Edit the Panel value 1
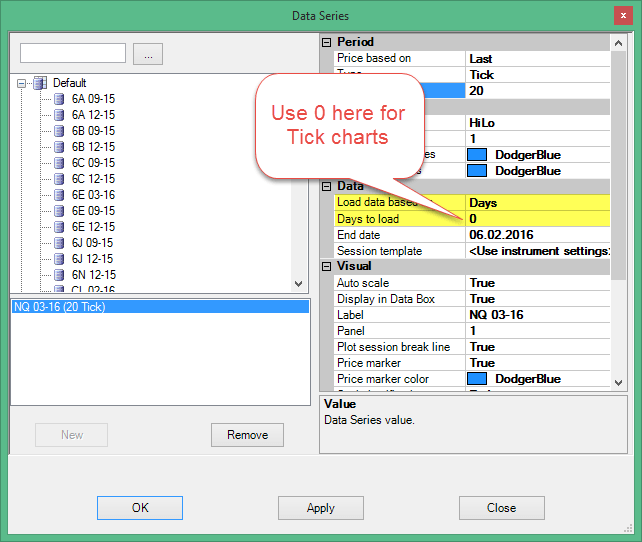The width and height of the screenshot is (642, 542). [538, 331]
